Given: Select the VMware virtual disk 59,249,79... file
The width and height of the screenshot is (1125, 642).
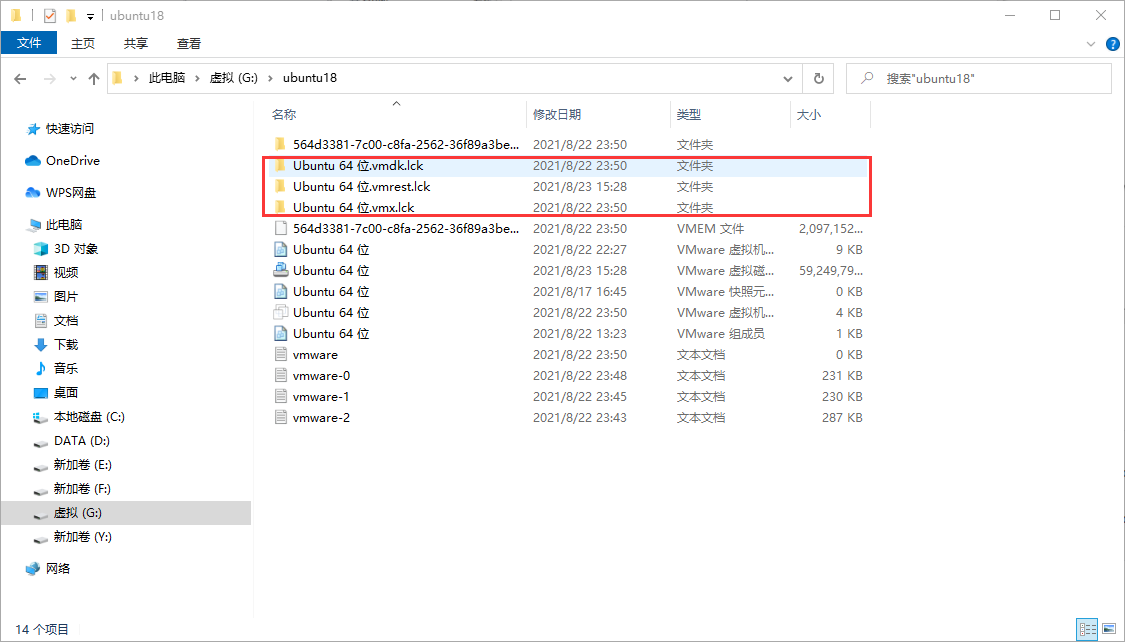Looking at the screenshot, I should point(567,270).
